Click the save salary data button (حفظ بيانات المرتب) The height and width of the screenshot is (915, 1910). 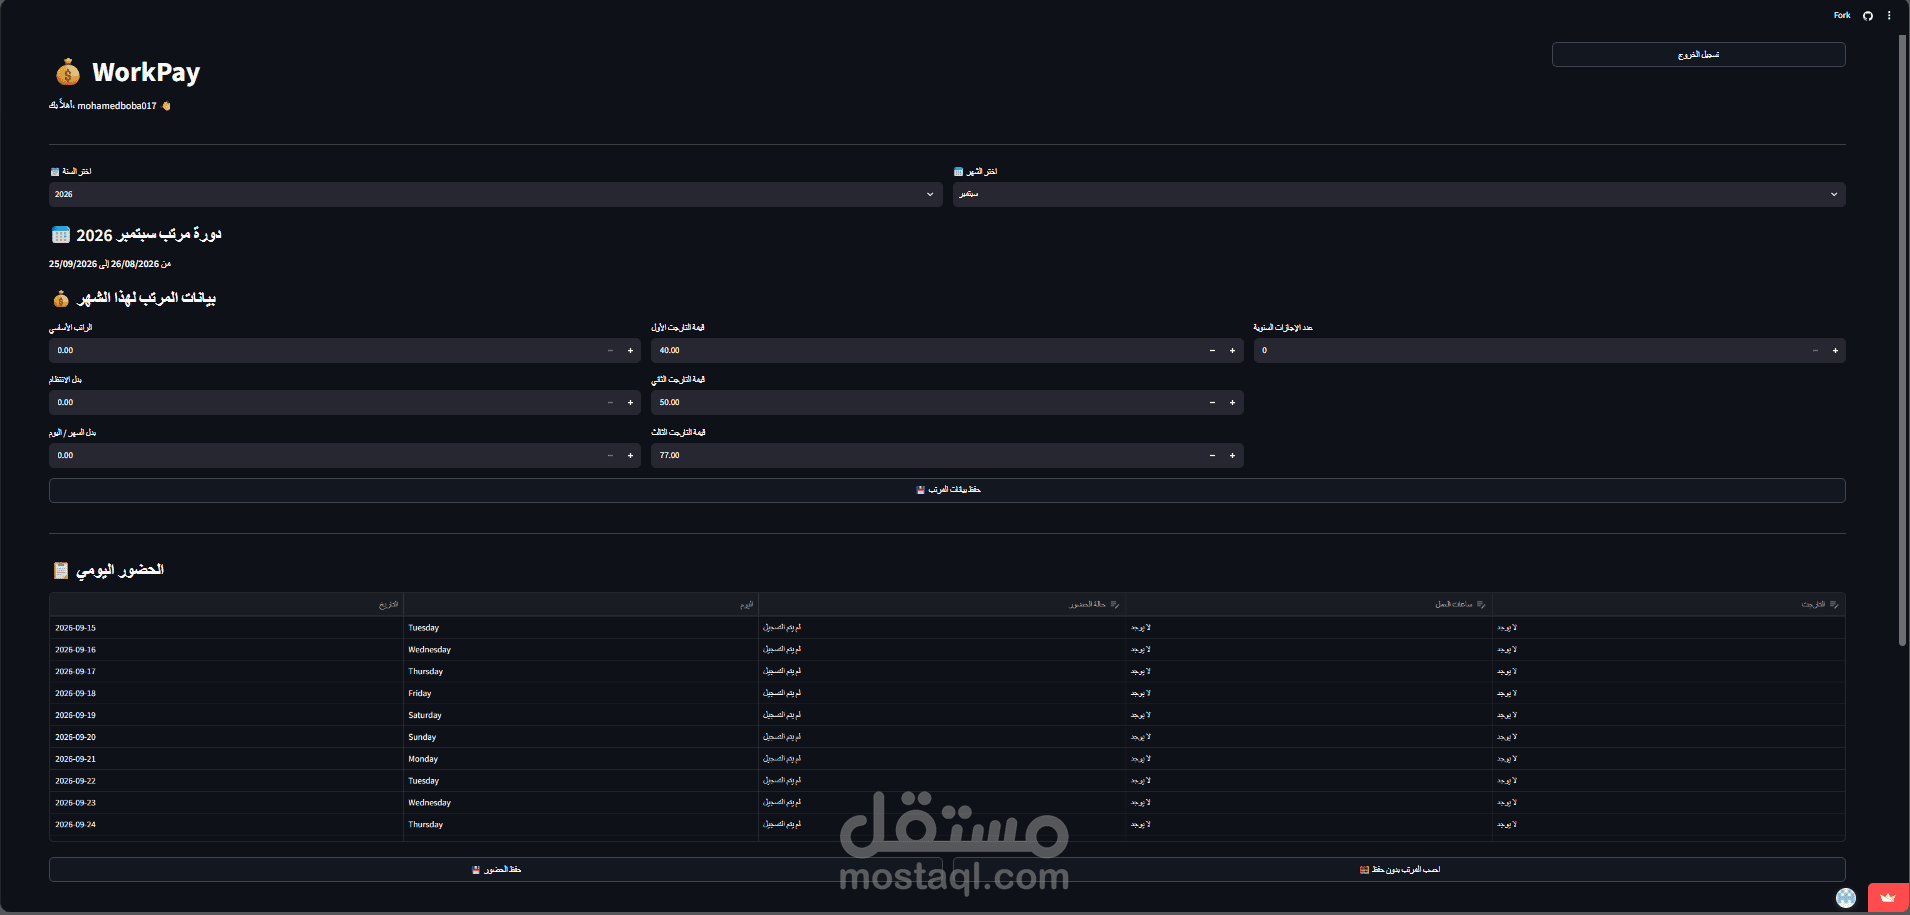pos(947,490)
